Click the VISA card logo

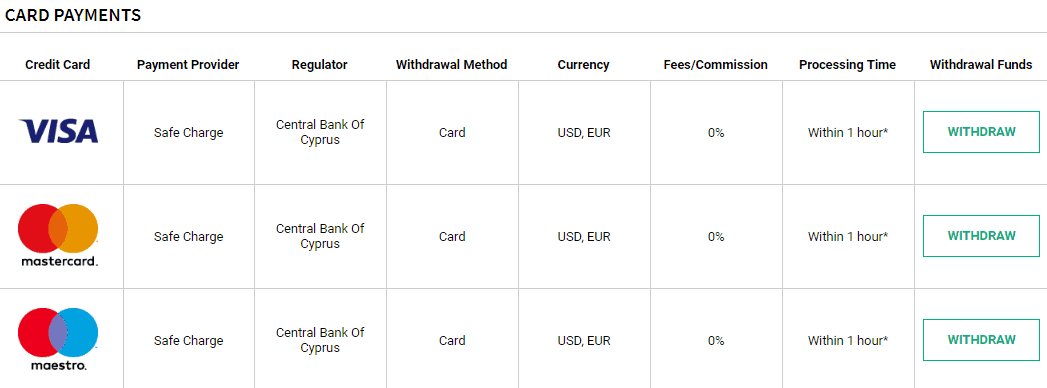(58, 132)
